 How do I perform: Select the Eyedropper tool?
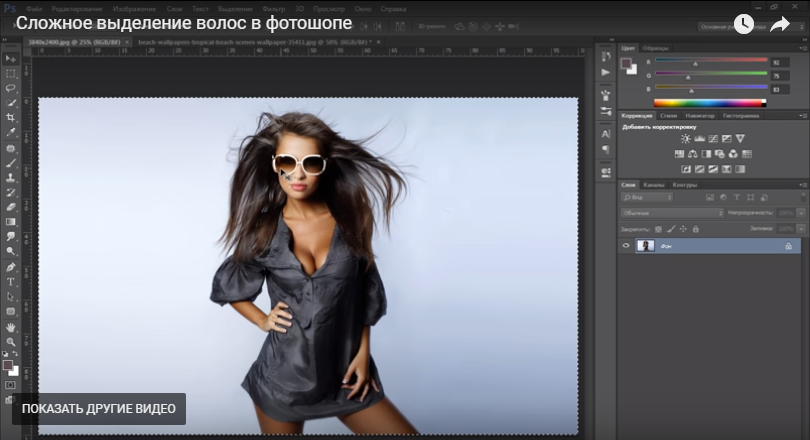click(x=11, y=132)
